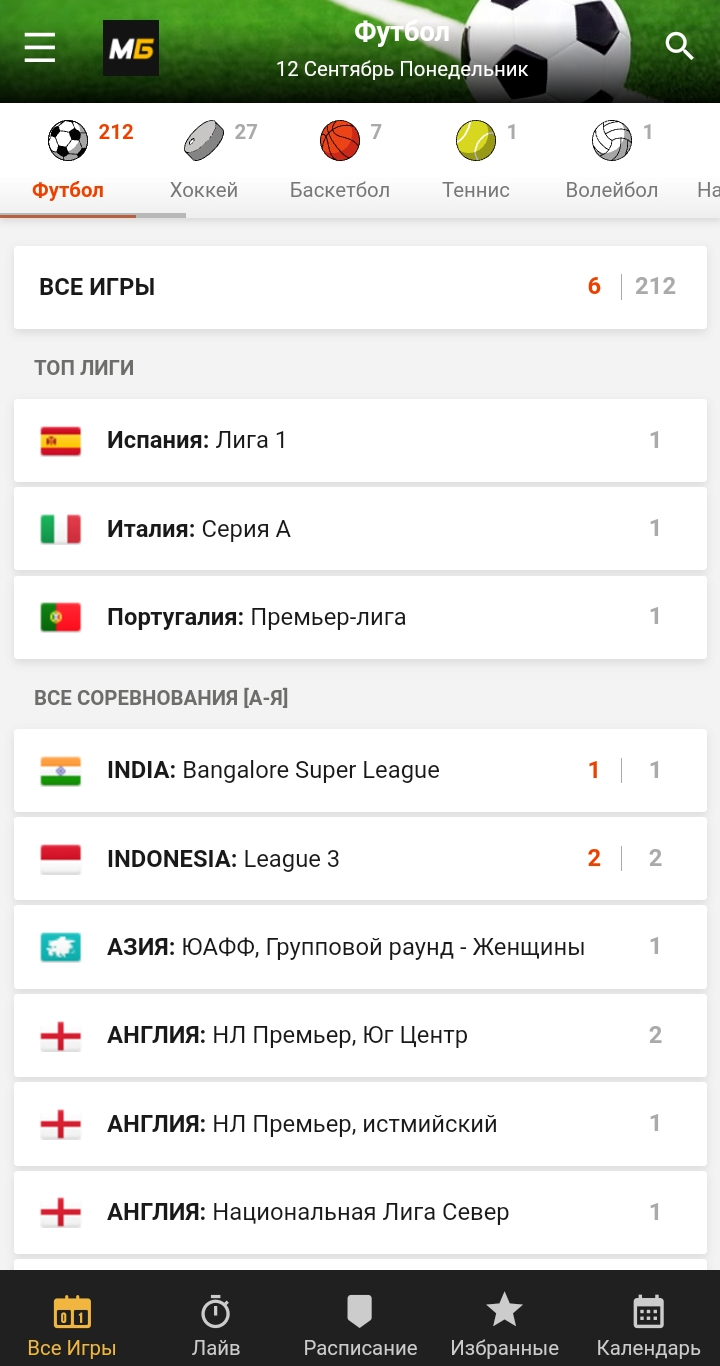Image resolution: width=720 pixels, height=1366 pixels.
Task: Tap the MG logo icon
Action: (131, 48)
